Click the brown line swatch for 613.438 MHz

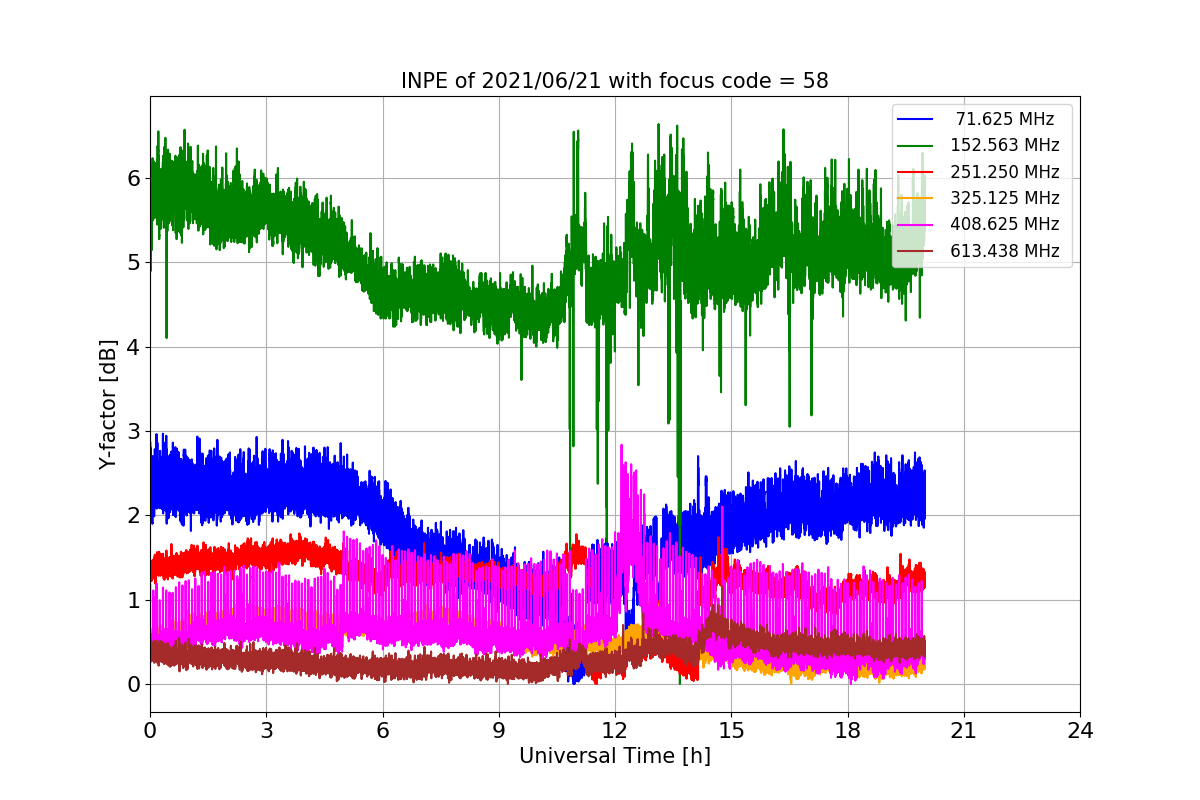[x=916, y=251]
